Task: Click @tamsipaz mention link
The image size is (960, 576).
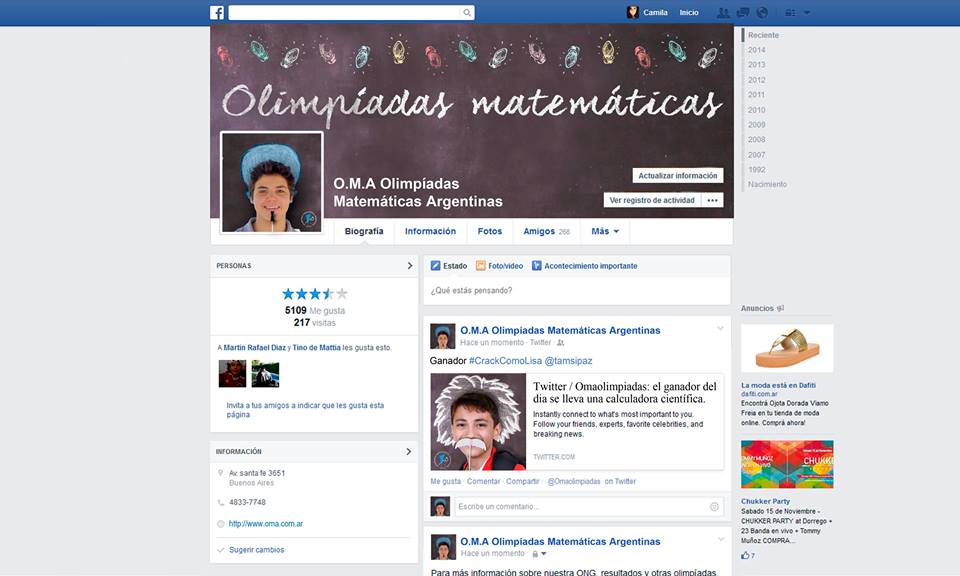Action: click(568, 361)
